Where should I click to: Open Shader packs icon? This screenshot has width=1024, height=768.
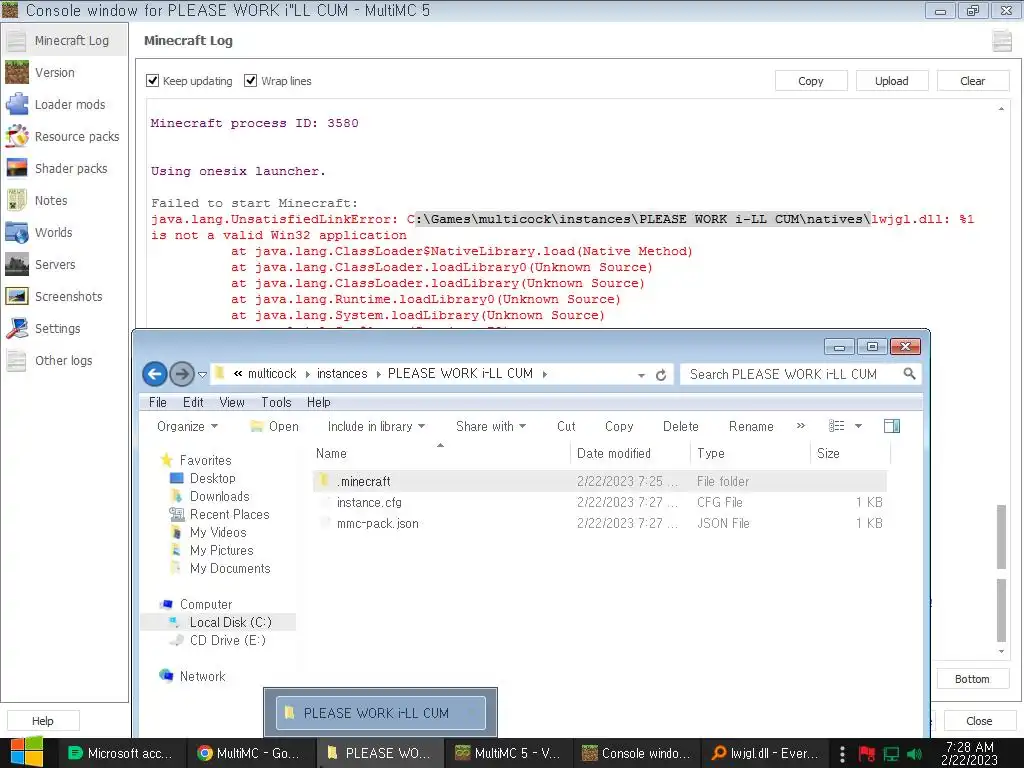[x=17, y=168]
